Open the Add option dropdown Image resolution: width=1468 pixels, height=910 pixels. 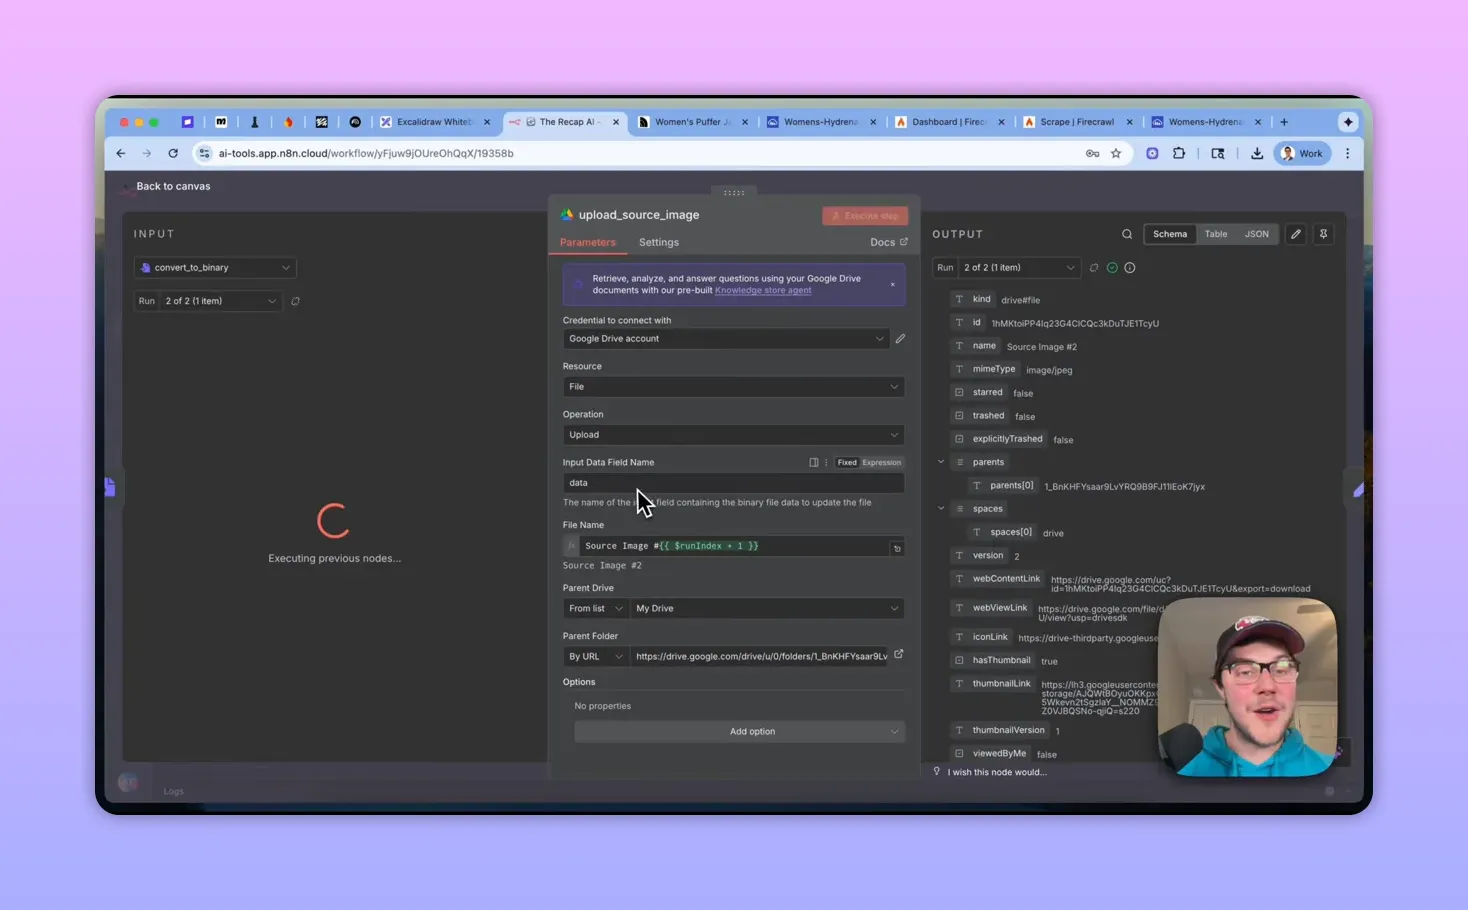[739, 732]
